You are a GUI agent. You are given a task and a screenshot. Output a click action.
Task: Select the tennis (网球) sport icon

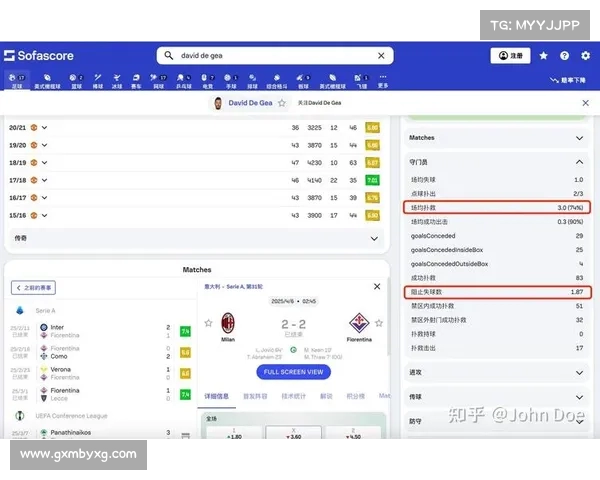[158, 81]
